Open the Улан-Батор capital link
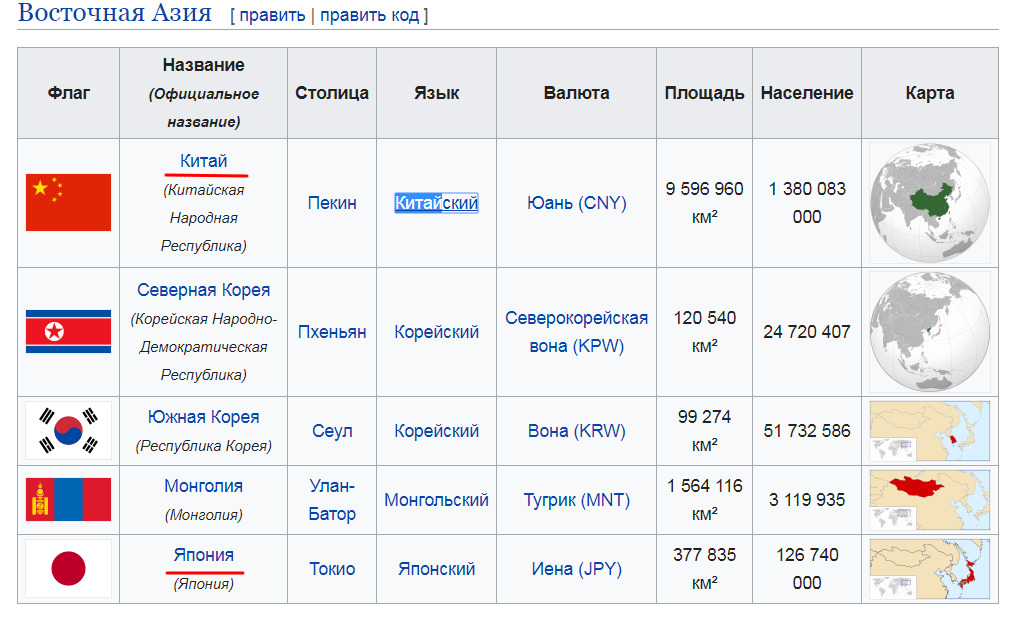This screenshot has width=1013, height=622. coord(332,500)
